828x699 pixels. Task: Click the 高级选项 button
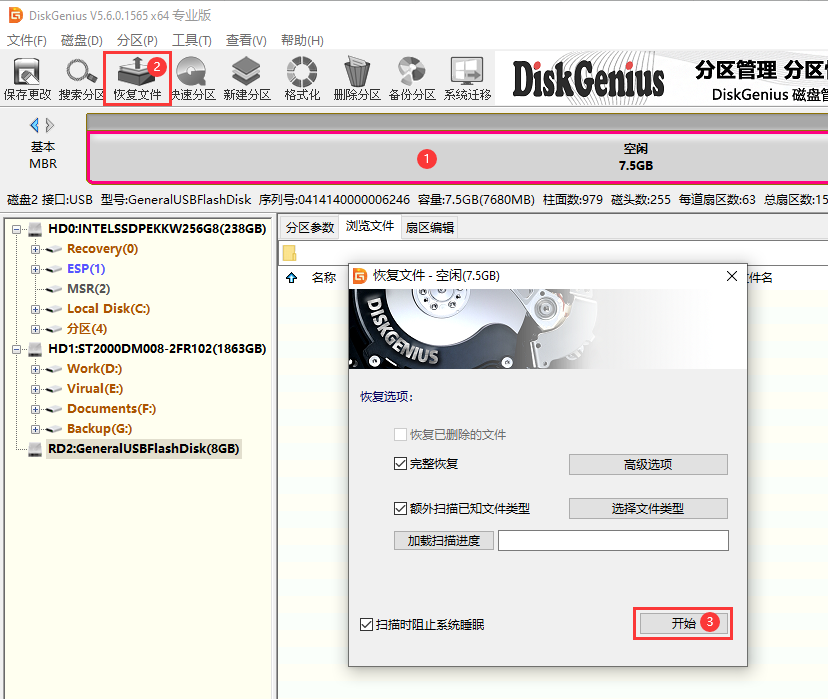pyautogui.click(x=648, y=465)
